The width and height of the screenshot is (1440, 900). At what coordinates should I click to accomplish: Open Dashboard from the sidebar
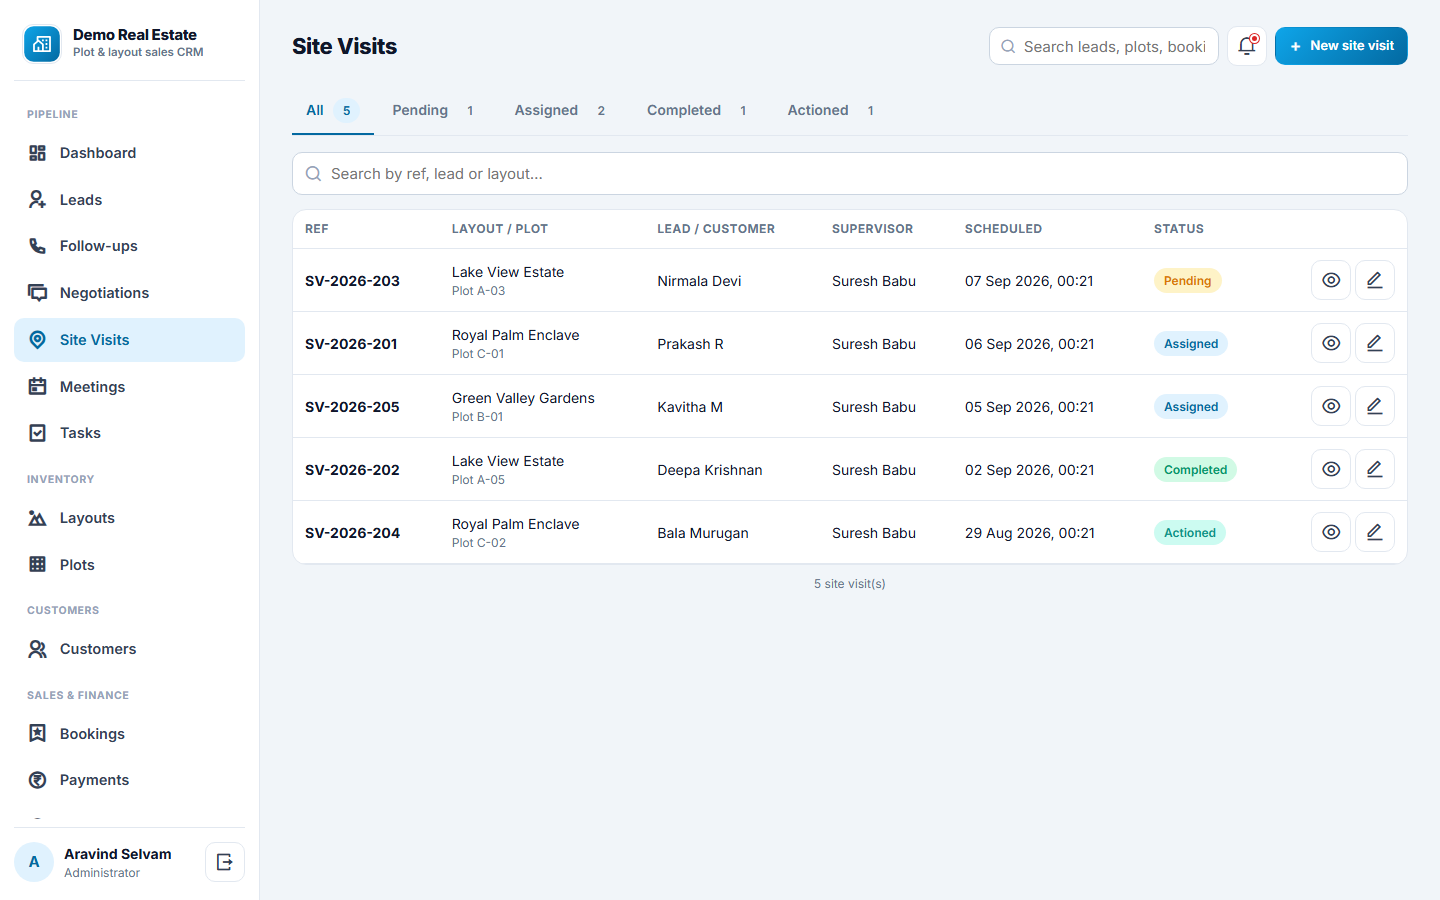tap(129, 153)
